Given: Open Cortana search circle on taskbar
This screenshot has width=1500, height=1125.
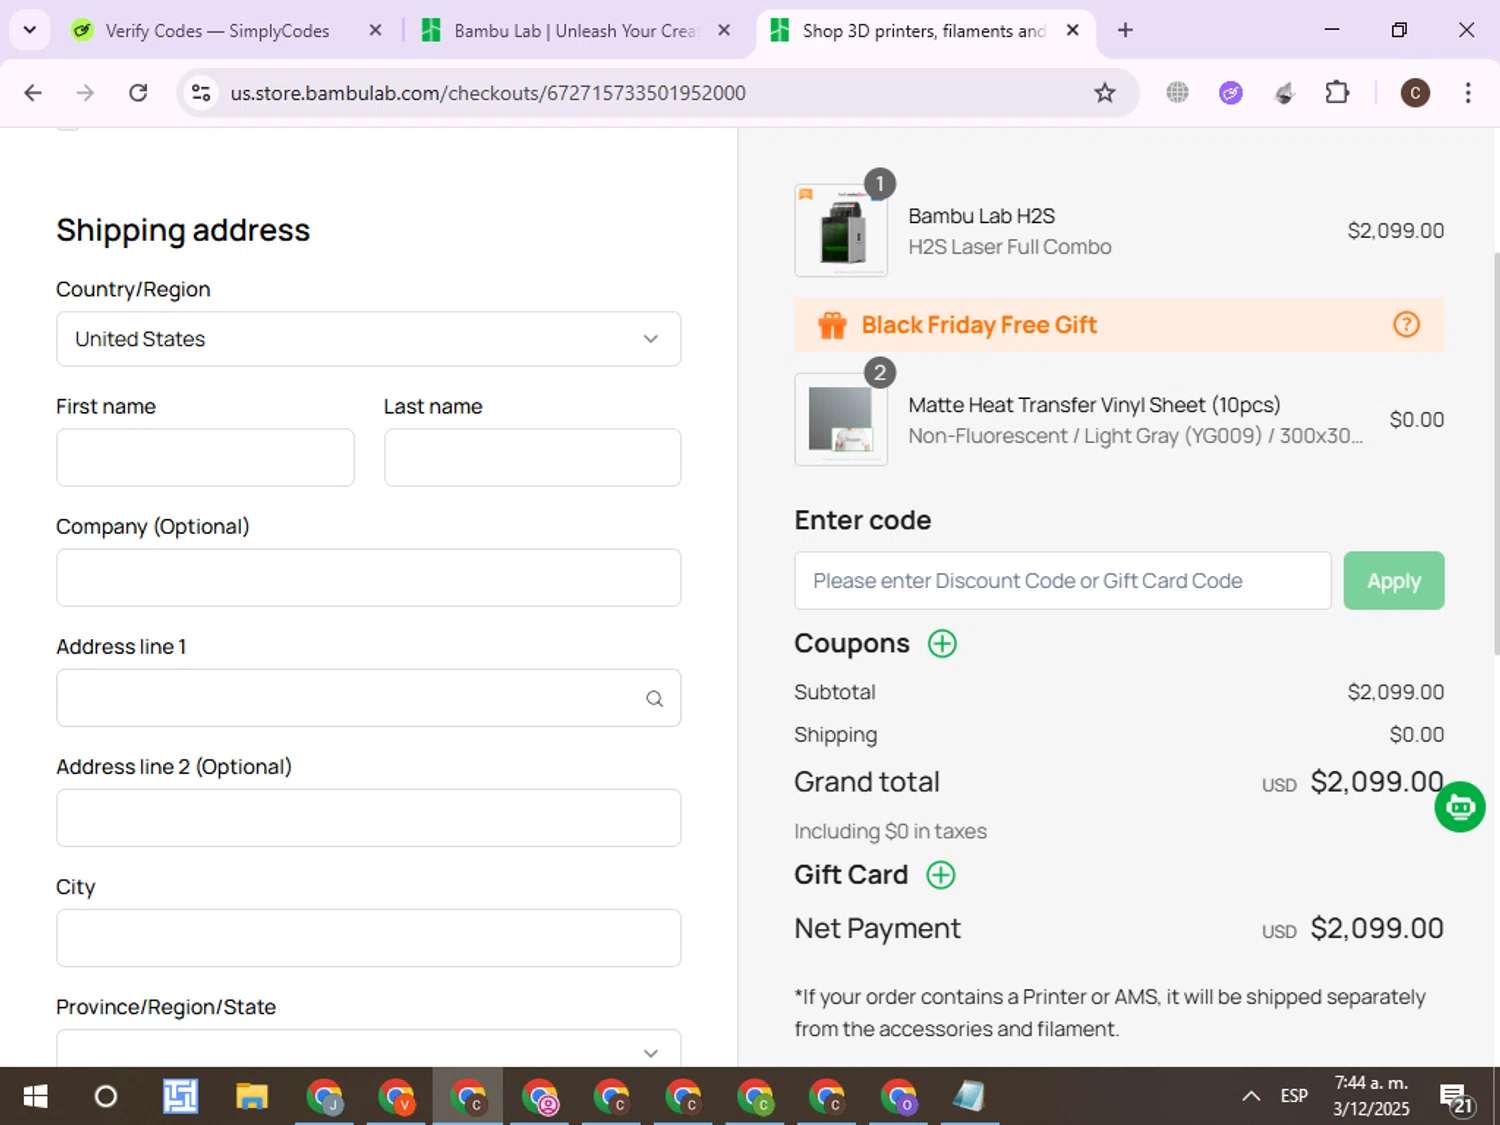Looking at the screenshot, I should tap(105, 1097).
